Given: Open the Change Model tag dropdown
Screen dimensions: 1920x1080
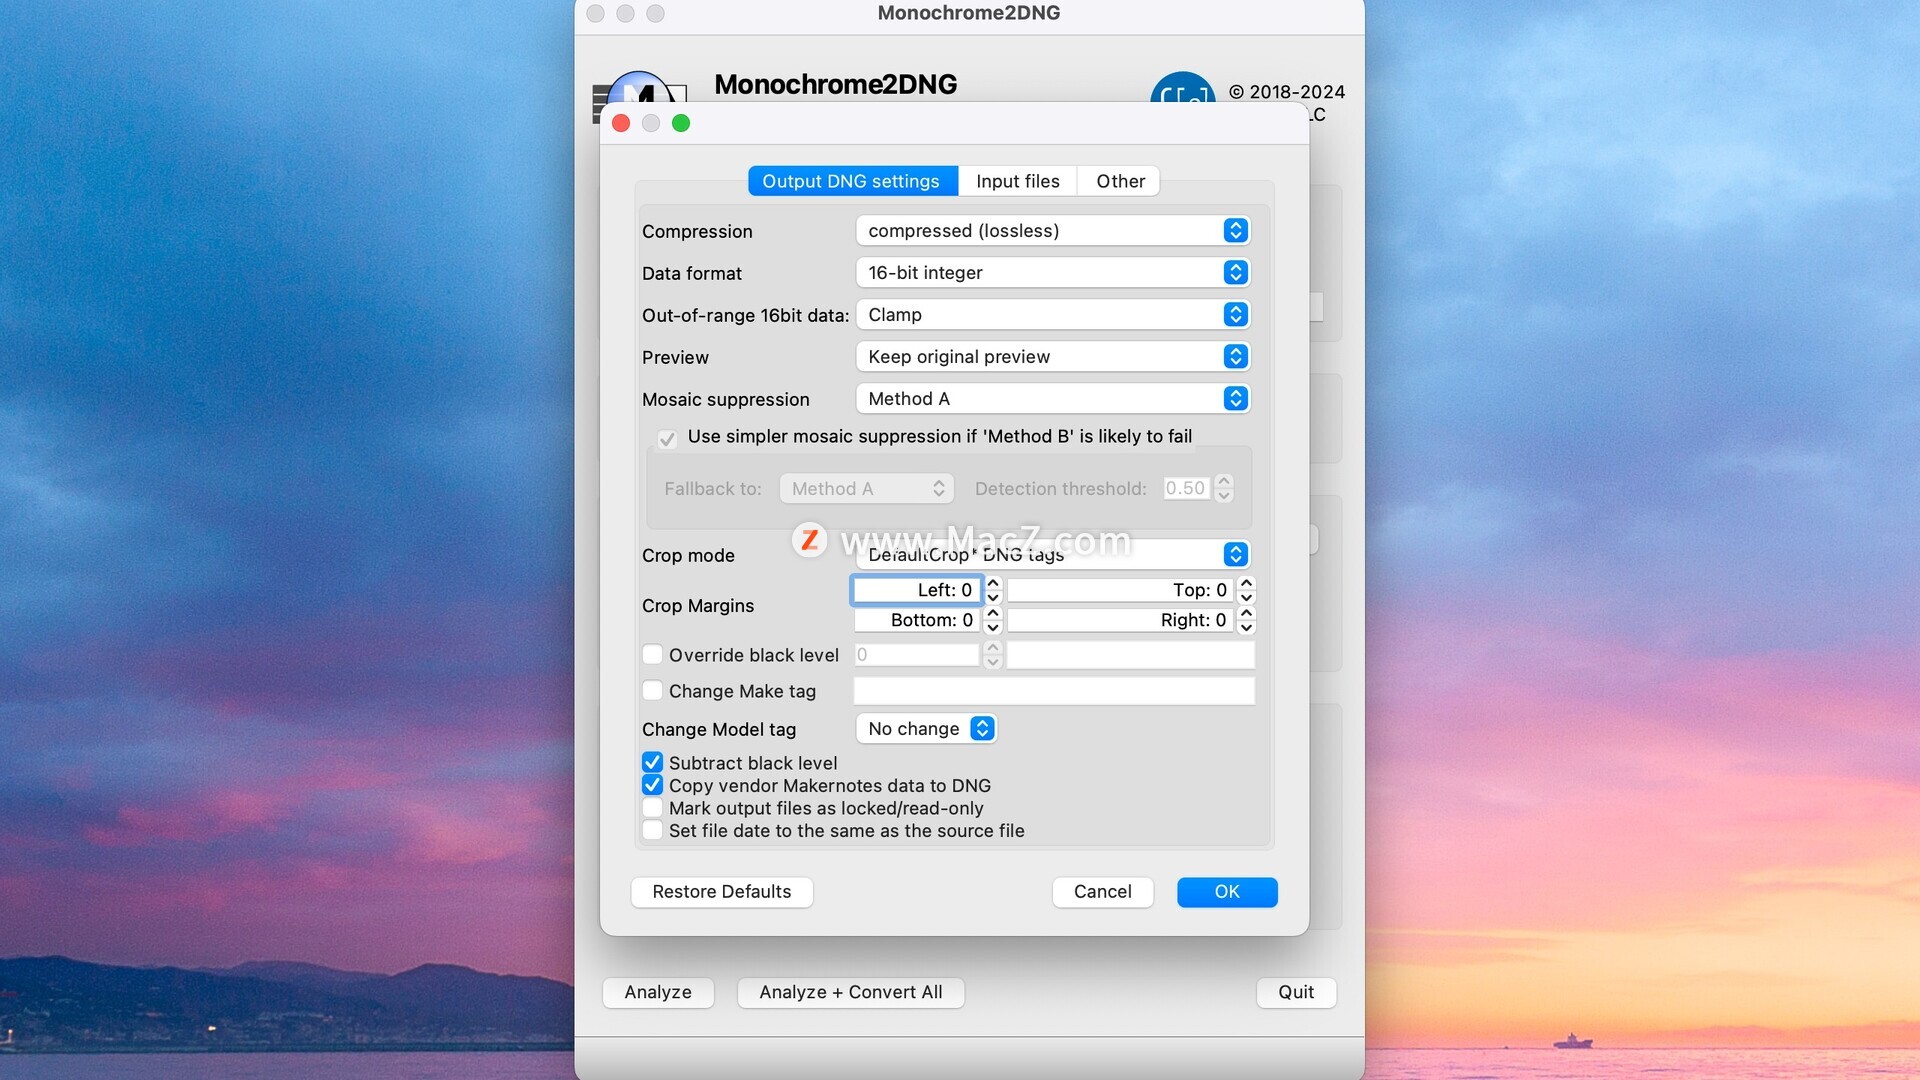Looking at the screenshot, I should click(926, 729).
